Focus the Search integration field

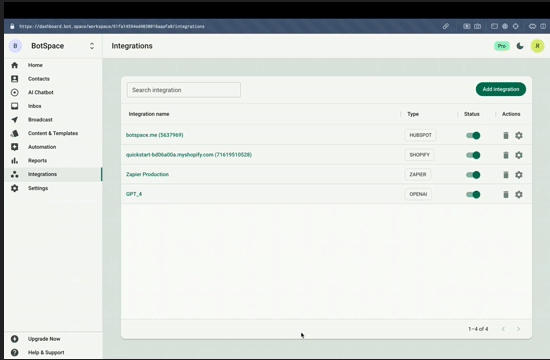[x=184, y=90]
